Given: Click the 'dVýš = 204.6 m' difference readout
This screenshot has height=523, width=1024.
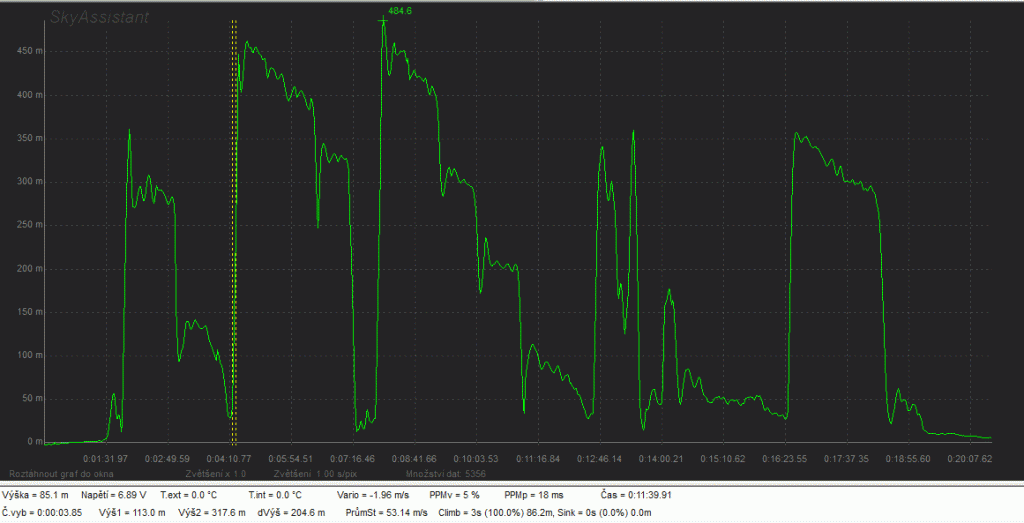Looking at the screenshot, I should coord(286,512).
